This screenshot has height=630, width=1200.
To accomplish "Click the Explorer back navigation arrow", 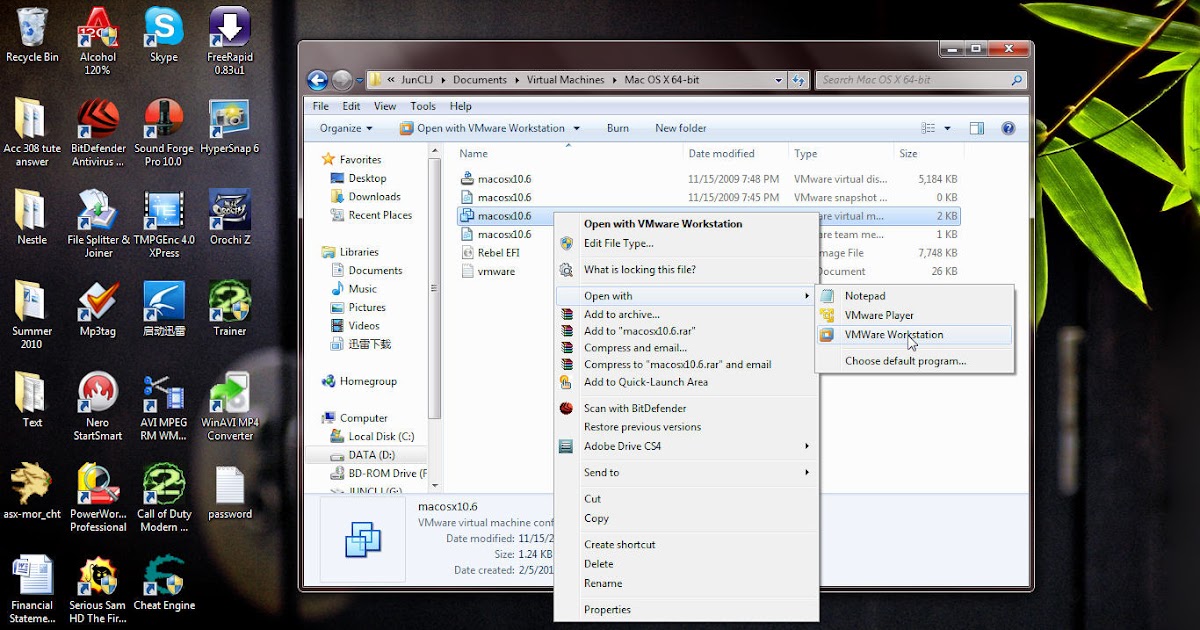I will tap(318, 80).
